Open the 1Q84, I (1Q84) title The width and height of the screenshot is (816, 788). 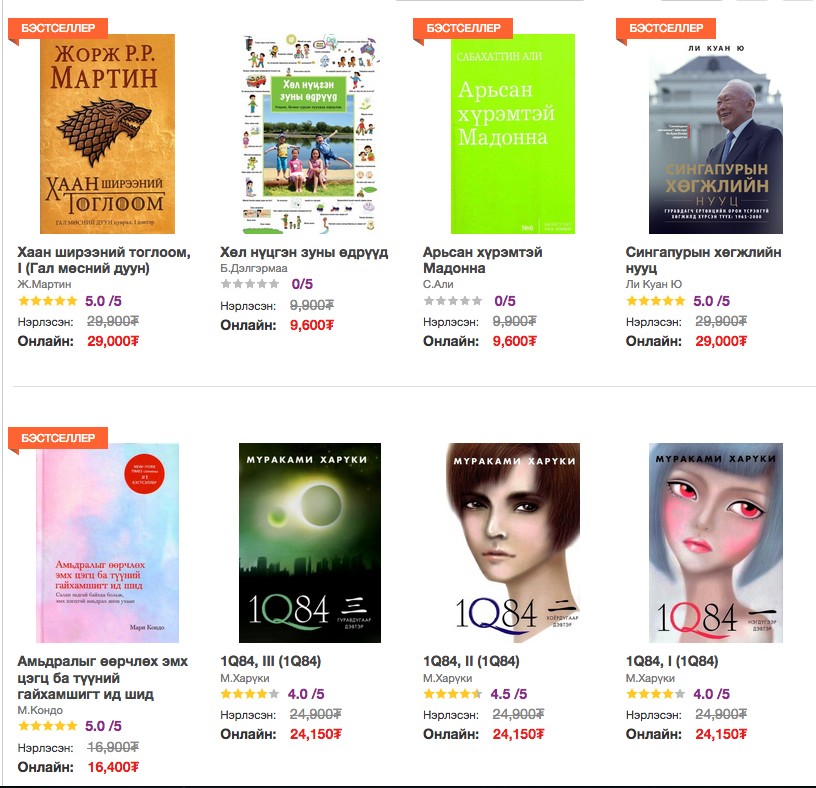(672, 662)
